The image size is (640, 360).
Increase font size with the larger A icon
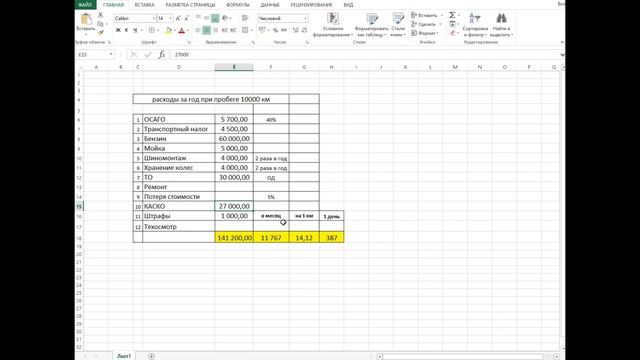178,18
